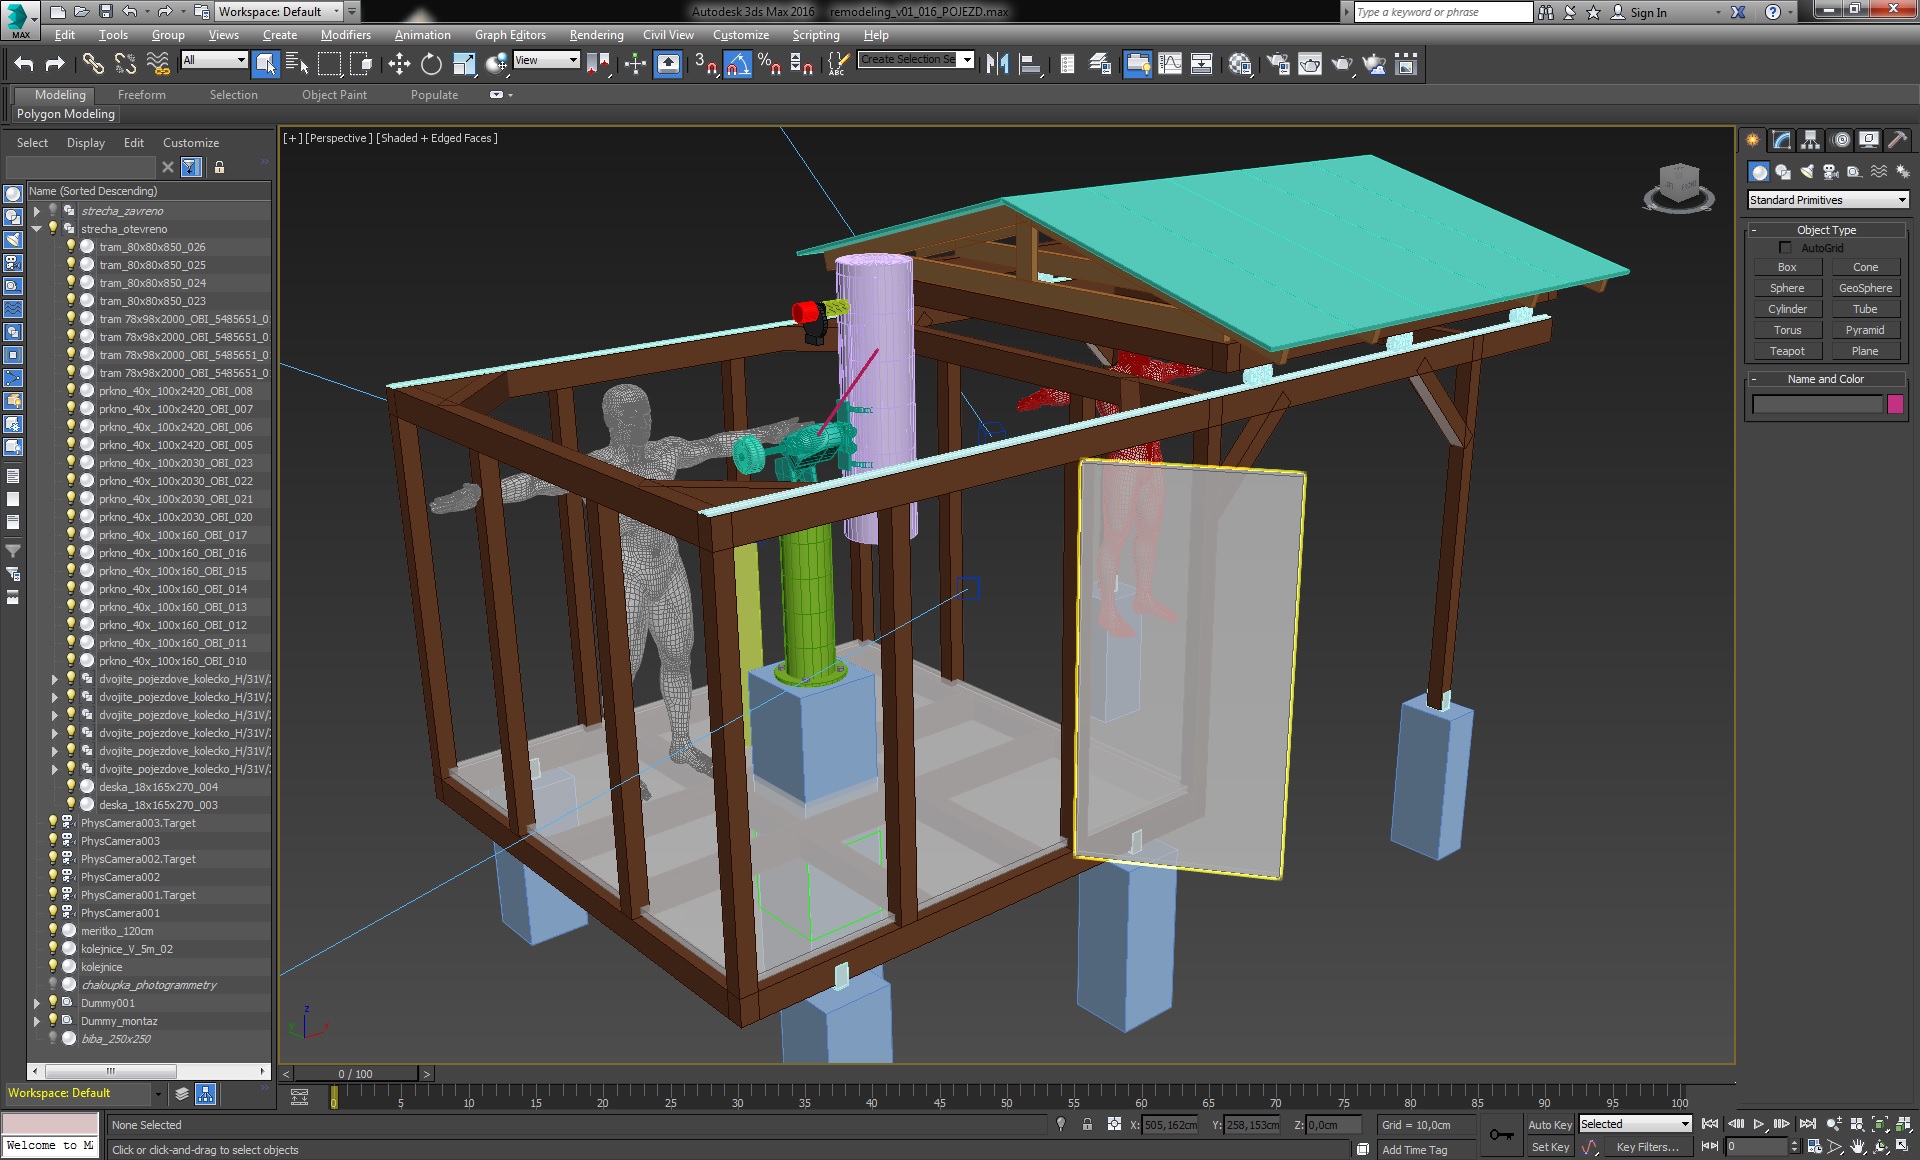Expand the strecha_zavreno tree node
1920x1160 pixels.
(37, 211)
